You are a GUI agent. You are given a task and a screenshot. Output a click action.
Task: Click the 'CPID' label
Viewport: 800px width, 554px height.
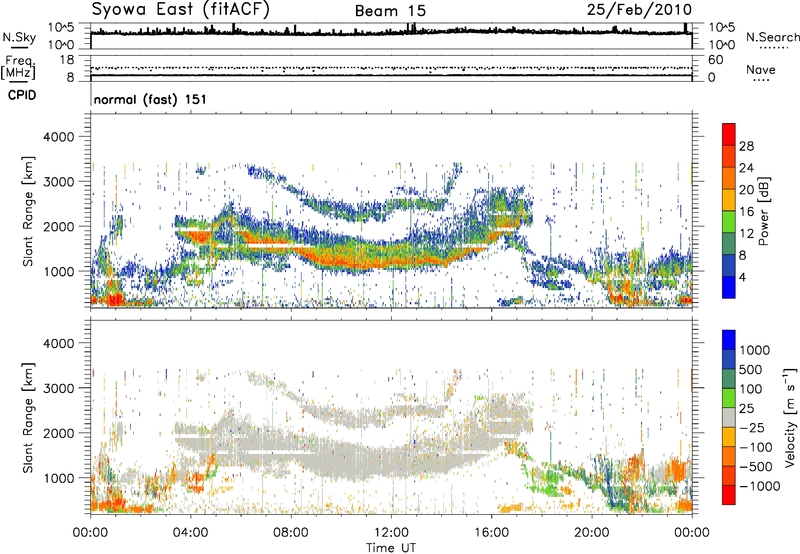(x=22, y=95)
